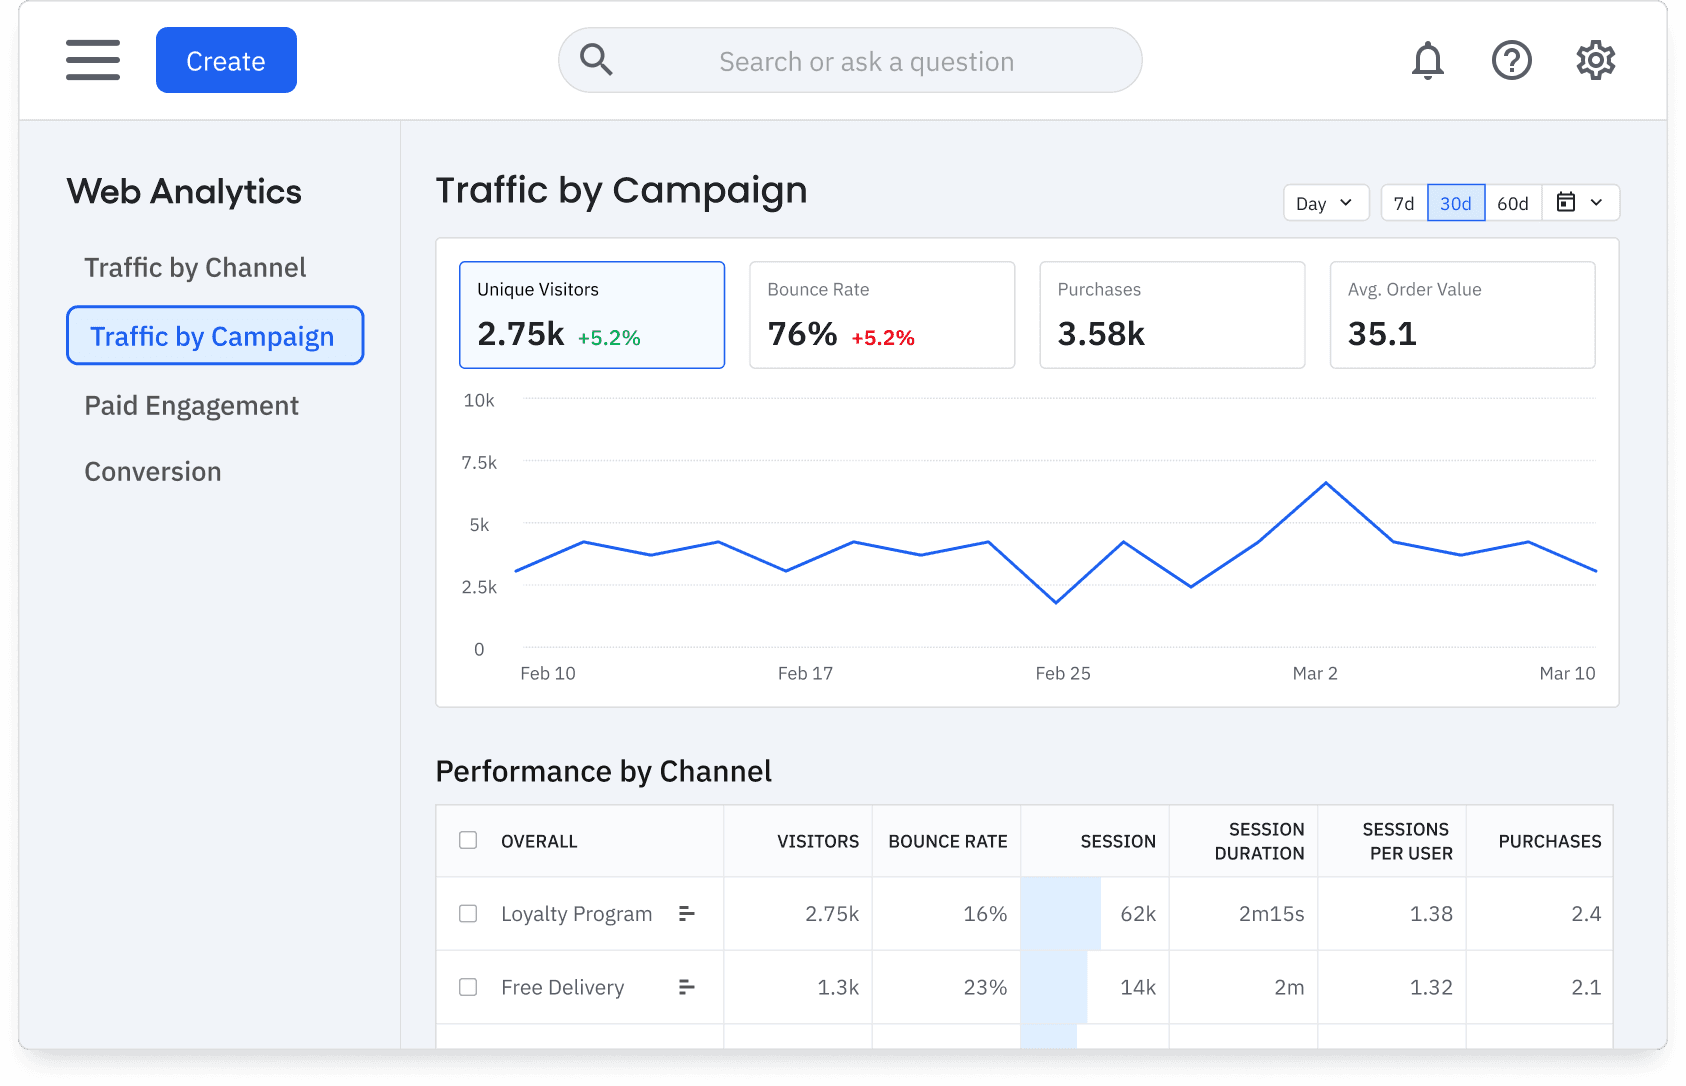Switch to the 60d time range
Image resolution: width=1686 pixels, height=1086 pixels.
click(1512, 203)
